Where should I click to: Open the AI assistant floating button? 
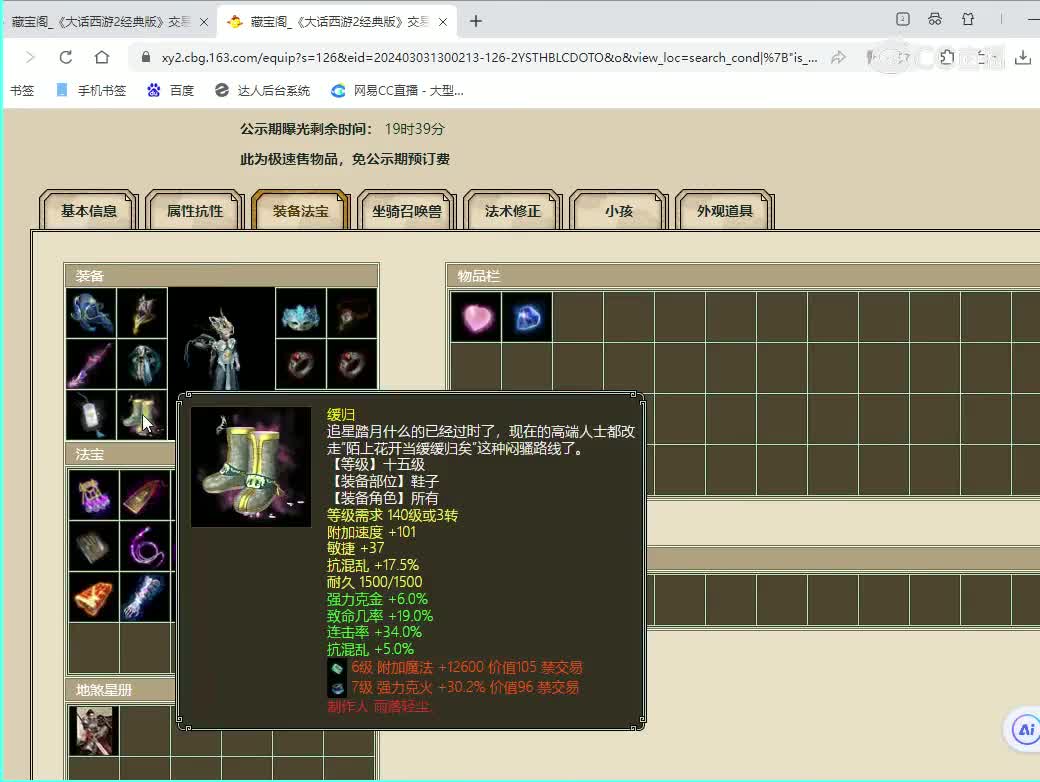tap(1025, 730)
